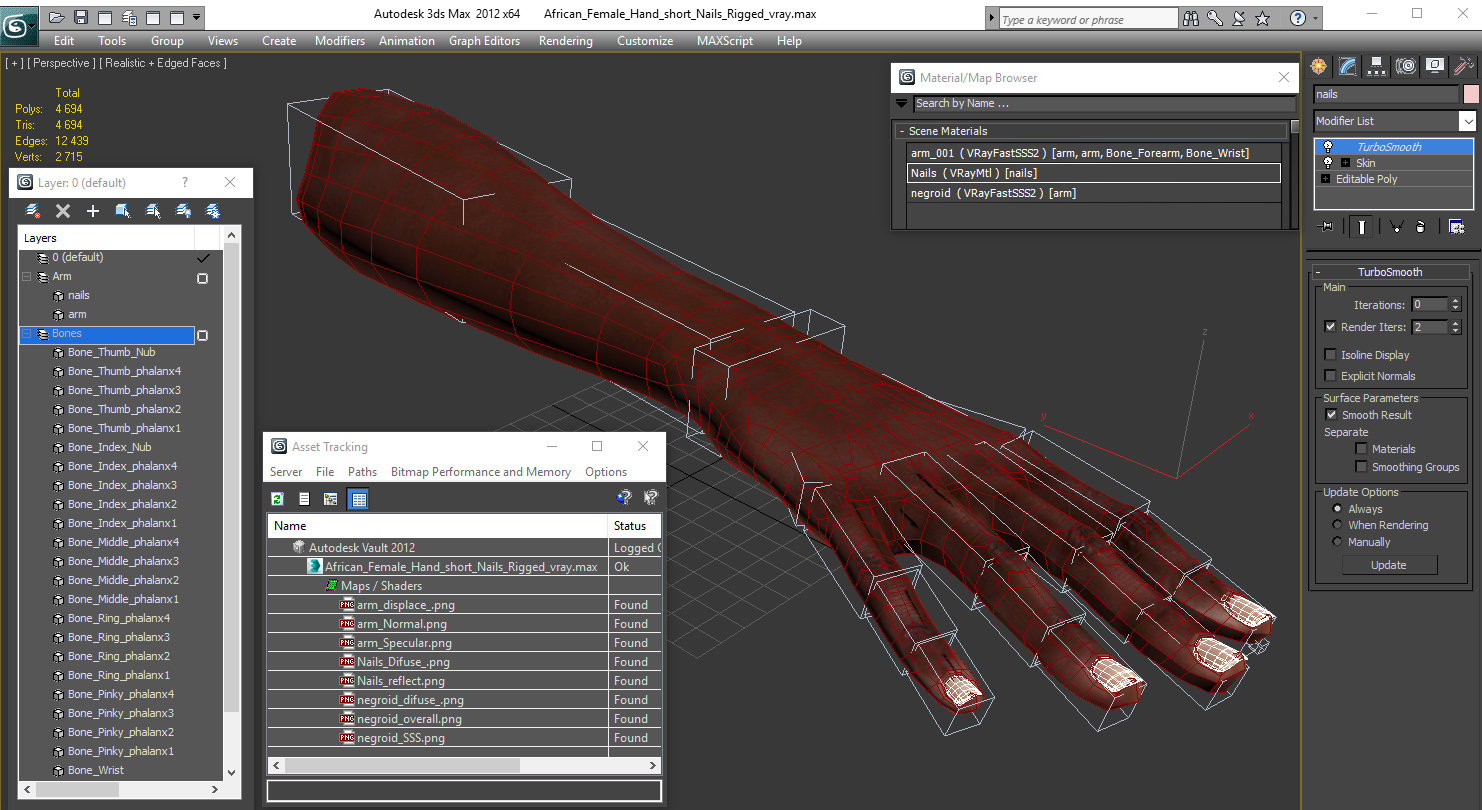1482x810 pixels.
Task: Collapse the Arm layer in Layers tree
Action: 27,277
